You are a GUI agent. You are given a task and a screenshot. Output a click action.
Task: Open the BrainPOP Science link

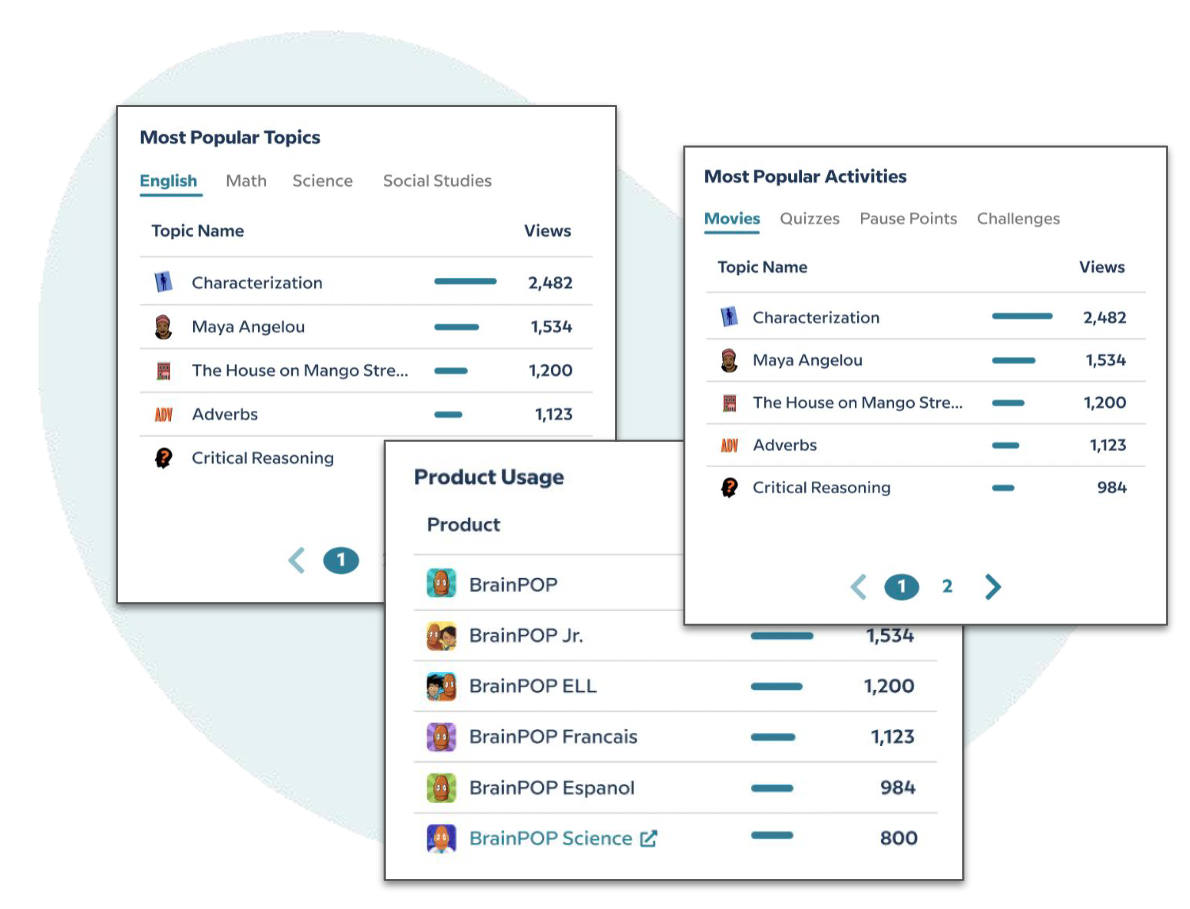(551, 838)
